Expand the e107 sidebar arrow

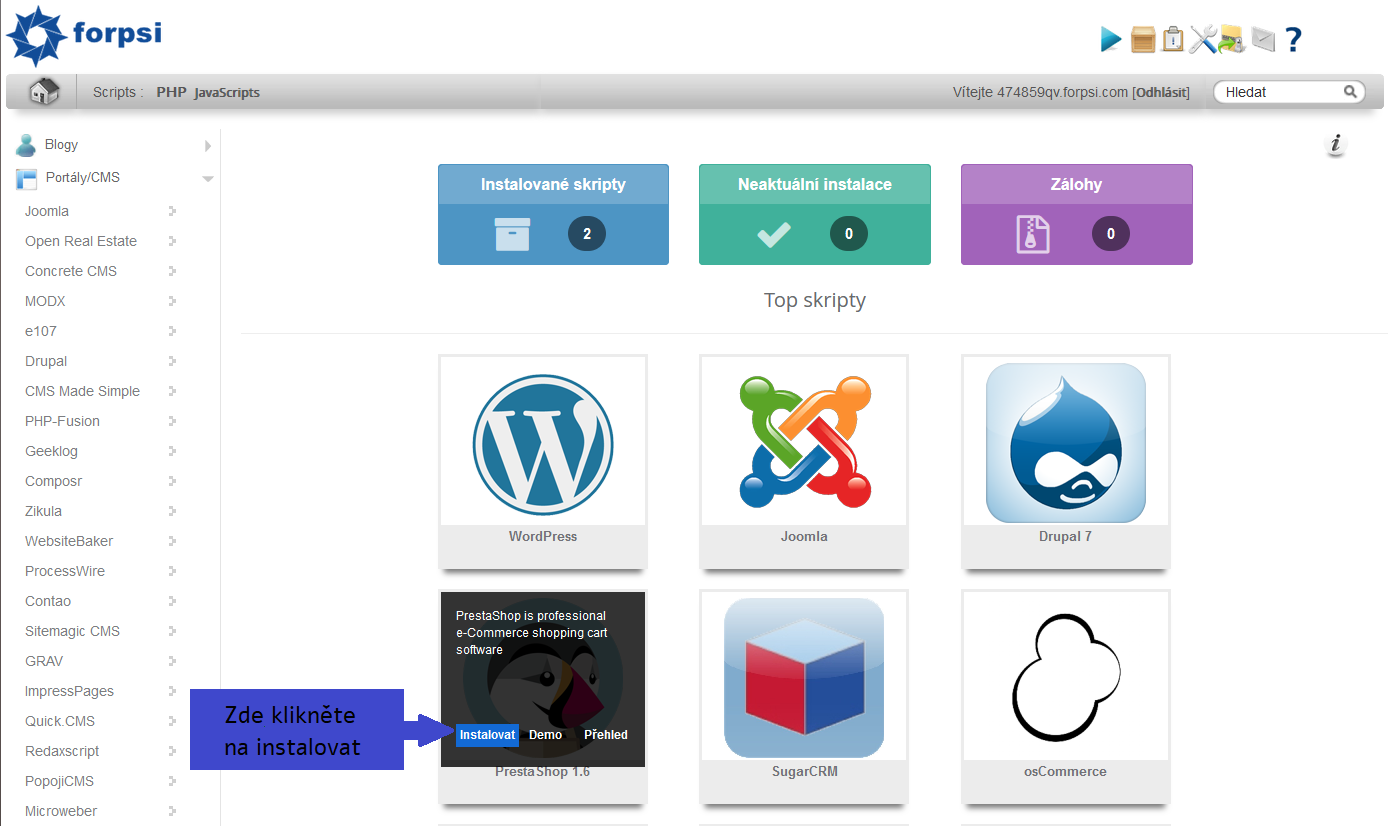coord(172,331)
